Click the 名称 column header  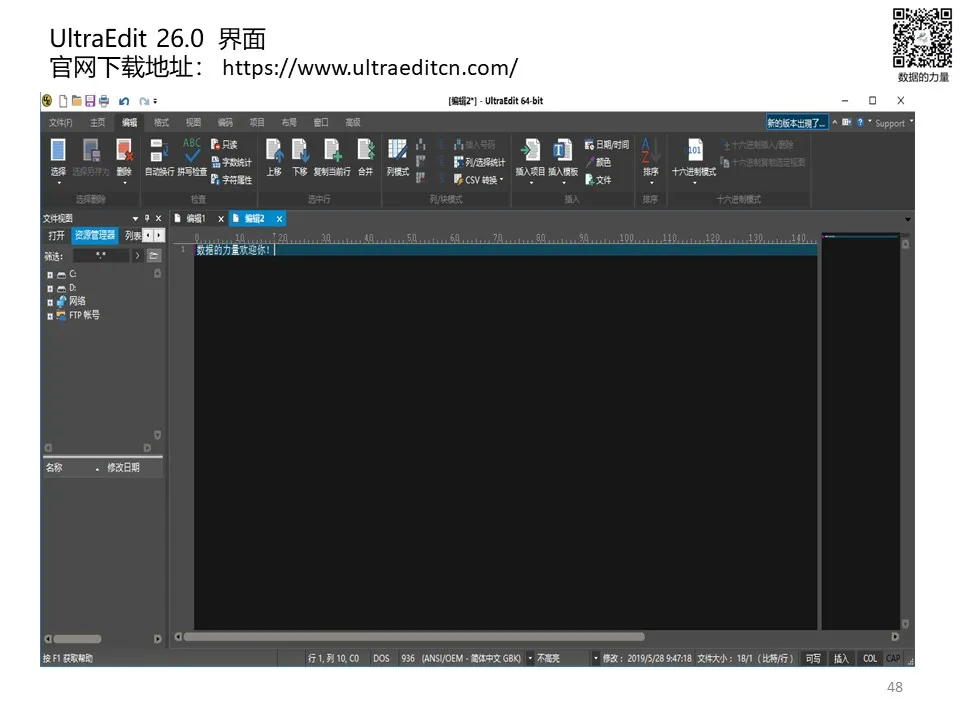pos(70,468)
